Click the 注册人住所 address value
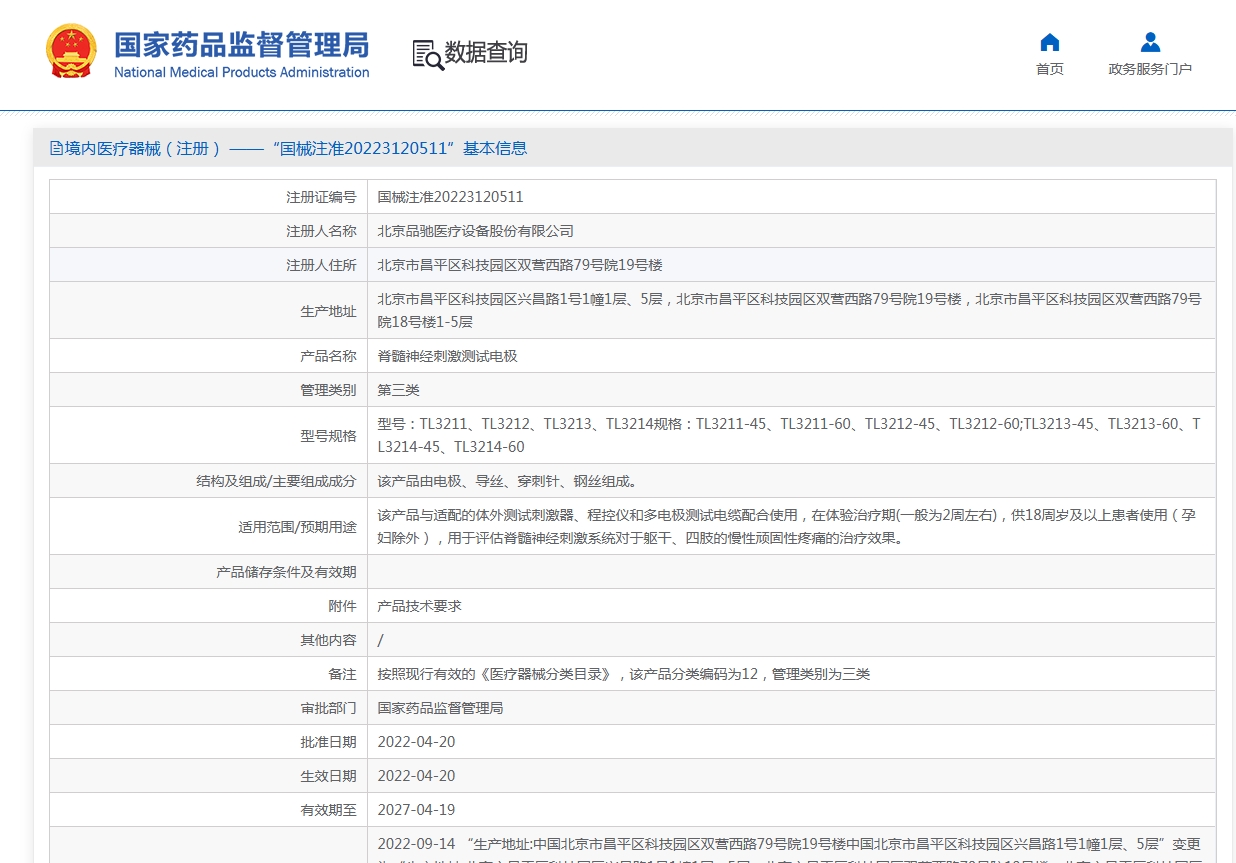This screenshot has width=1236, height=863. pyautogui.click(x=520, y=265)
